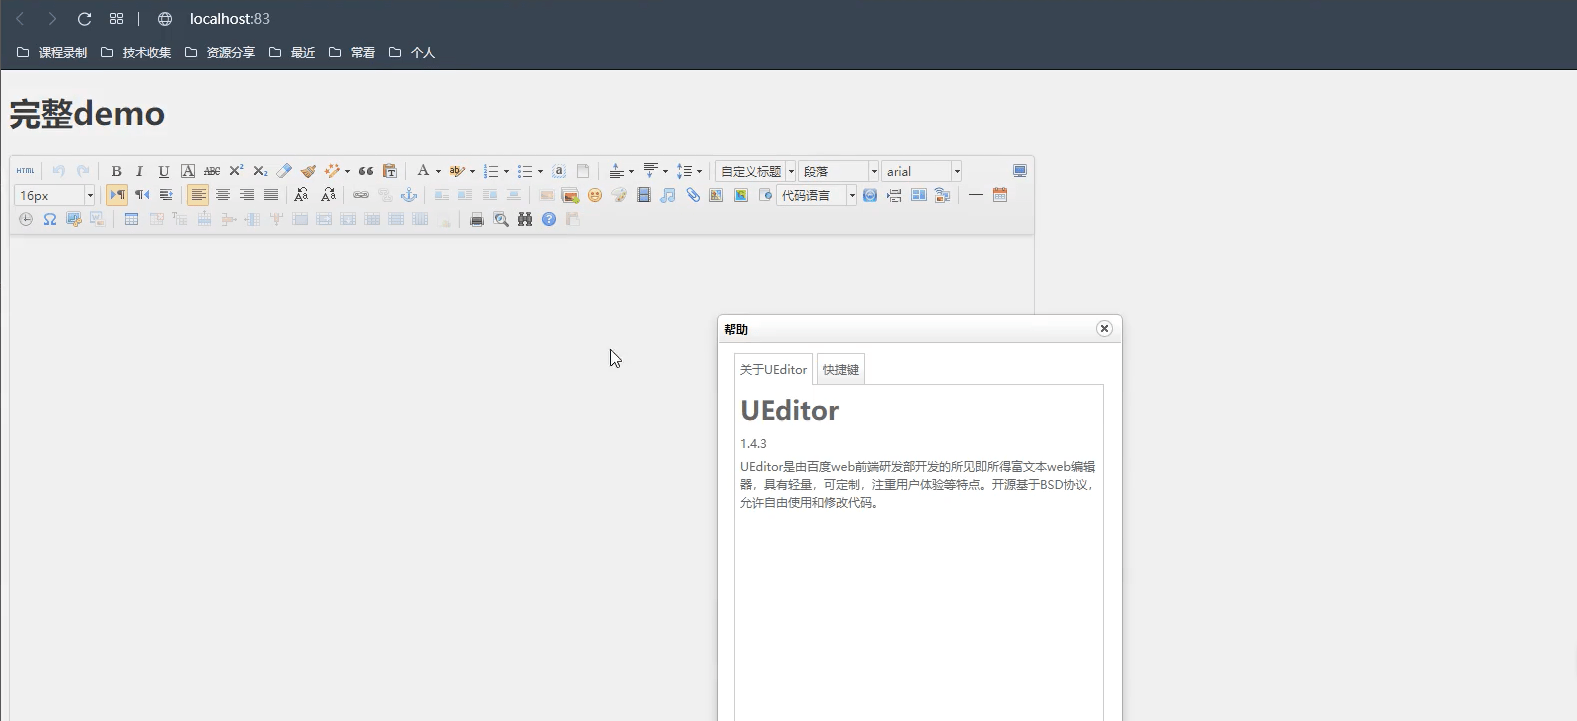Switch to HTML source view
This screenshot has height=721, width=1577.
26,171
